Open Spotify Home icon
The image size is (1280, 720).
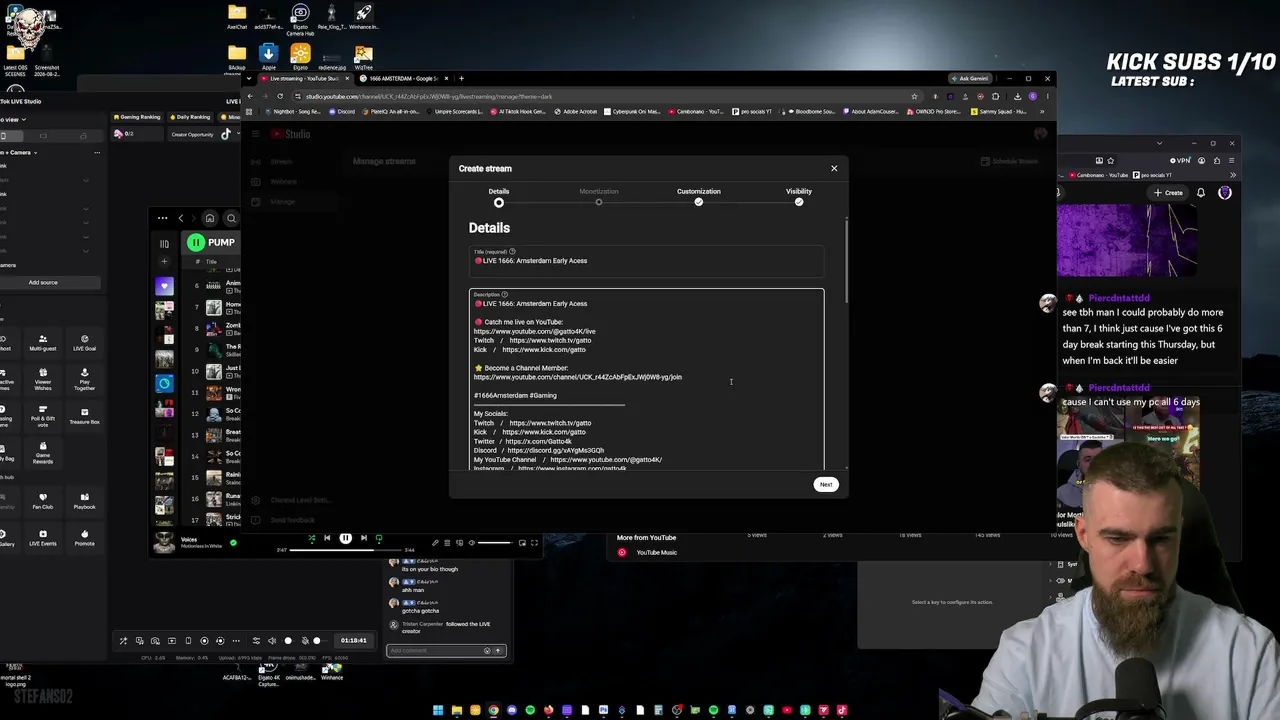(209, 218)
